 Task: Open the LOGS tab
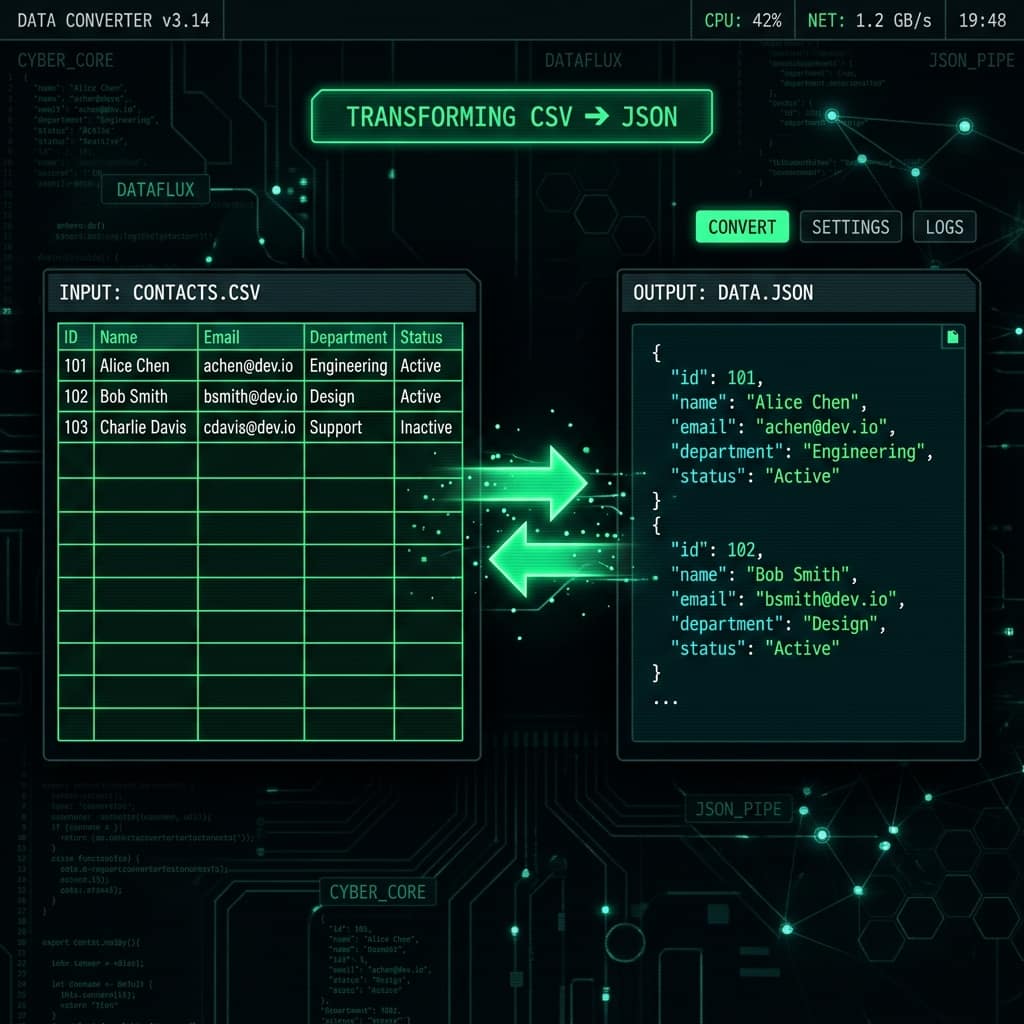944,227
